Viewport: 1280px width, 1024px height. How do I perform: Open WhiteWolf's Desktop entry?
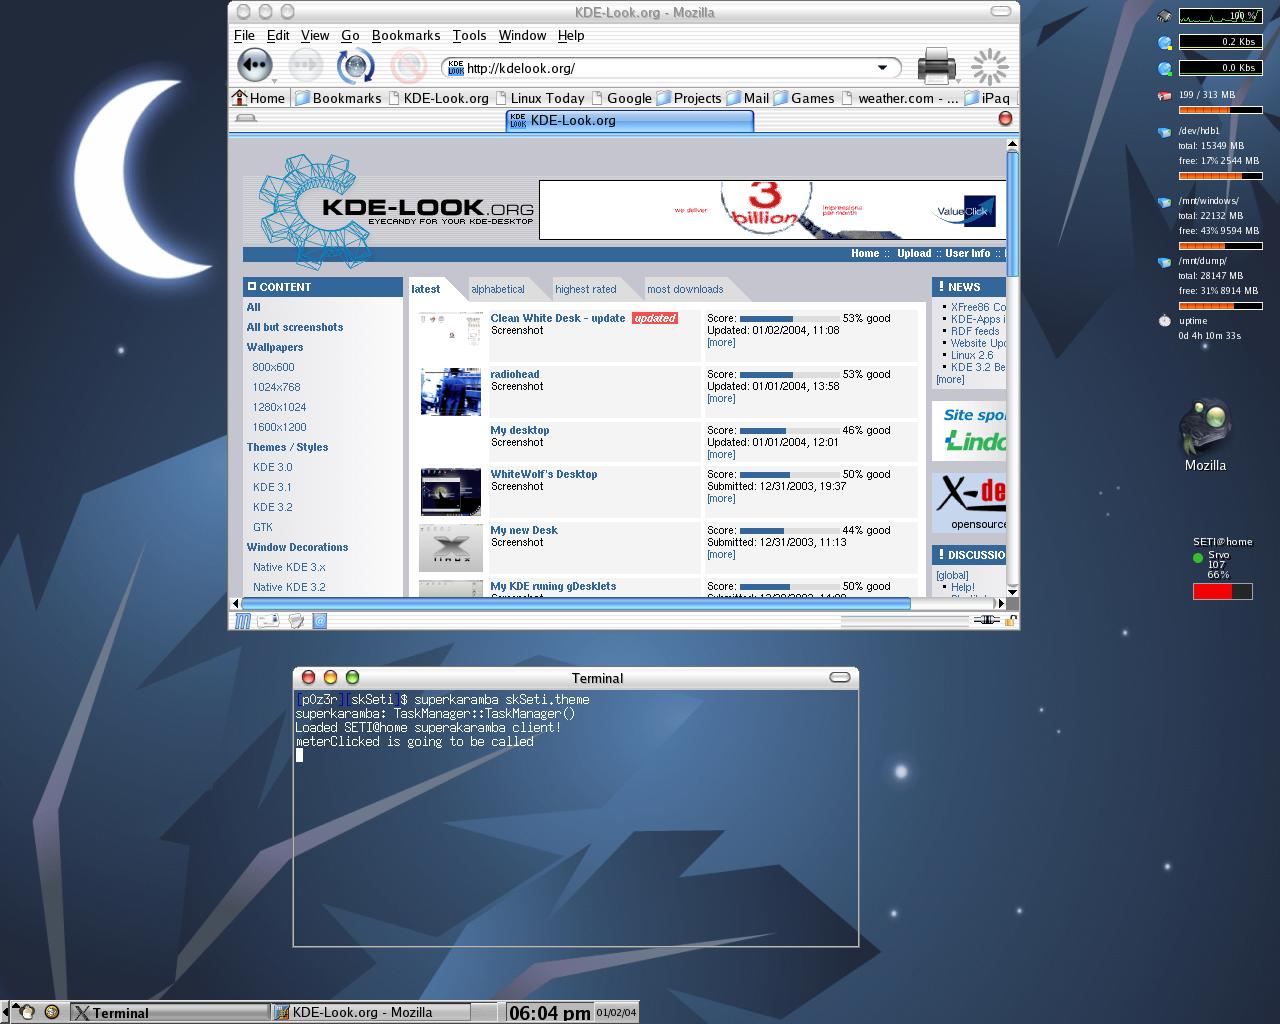544,474
